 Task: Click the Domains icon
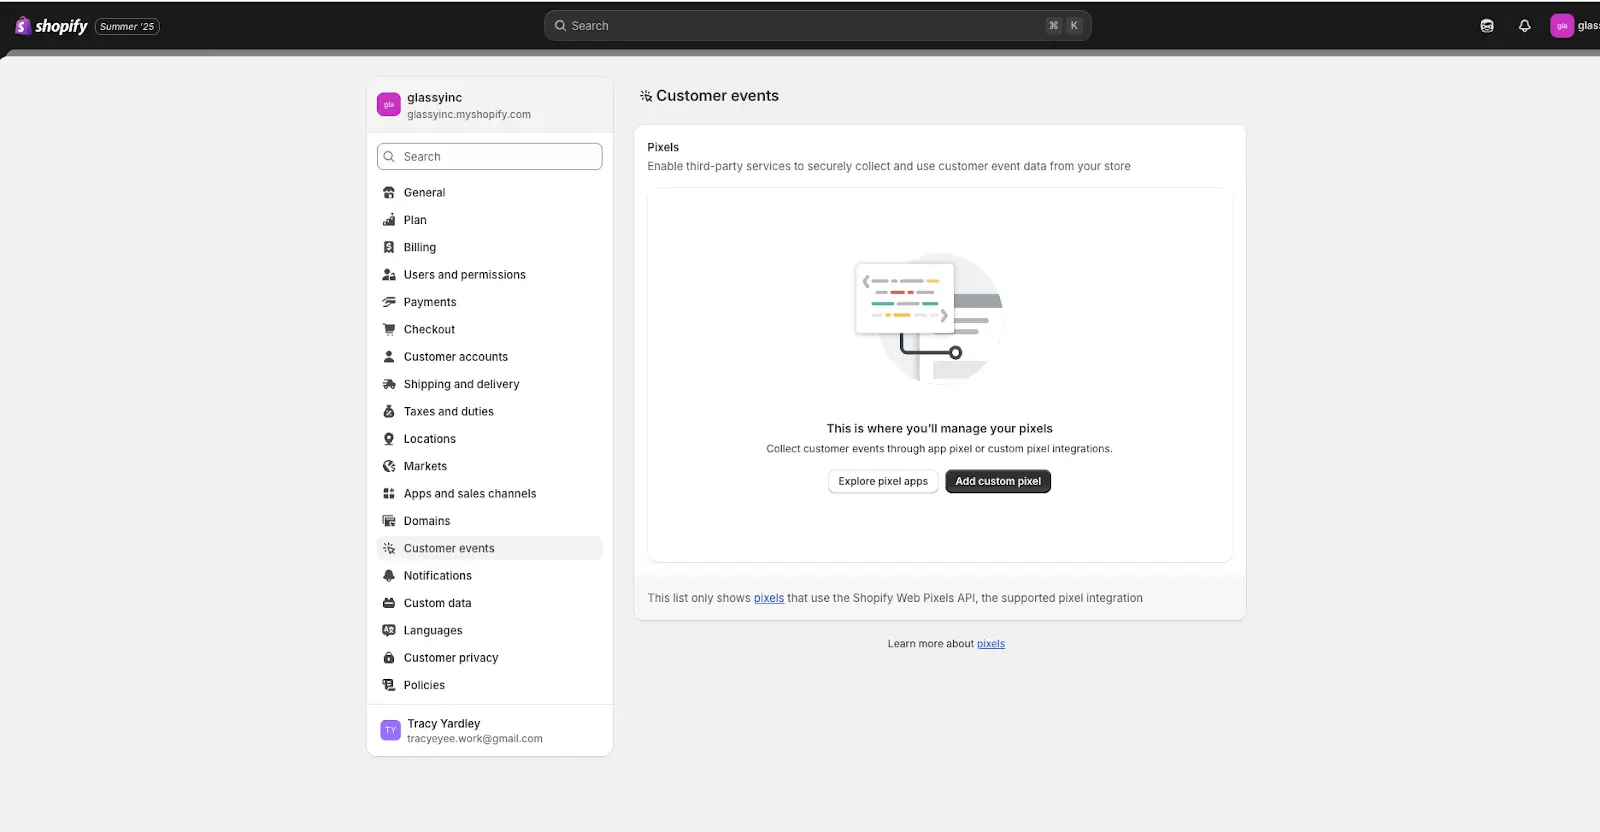[x=389, y=521]
